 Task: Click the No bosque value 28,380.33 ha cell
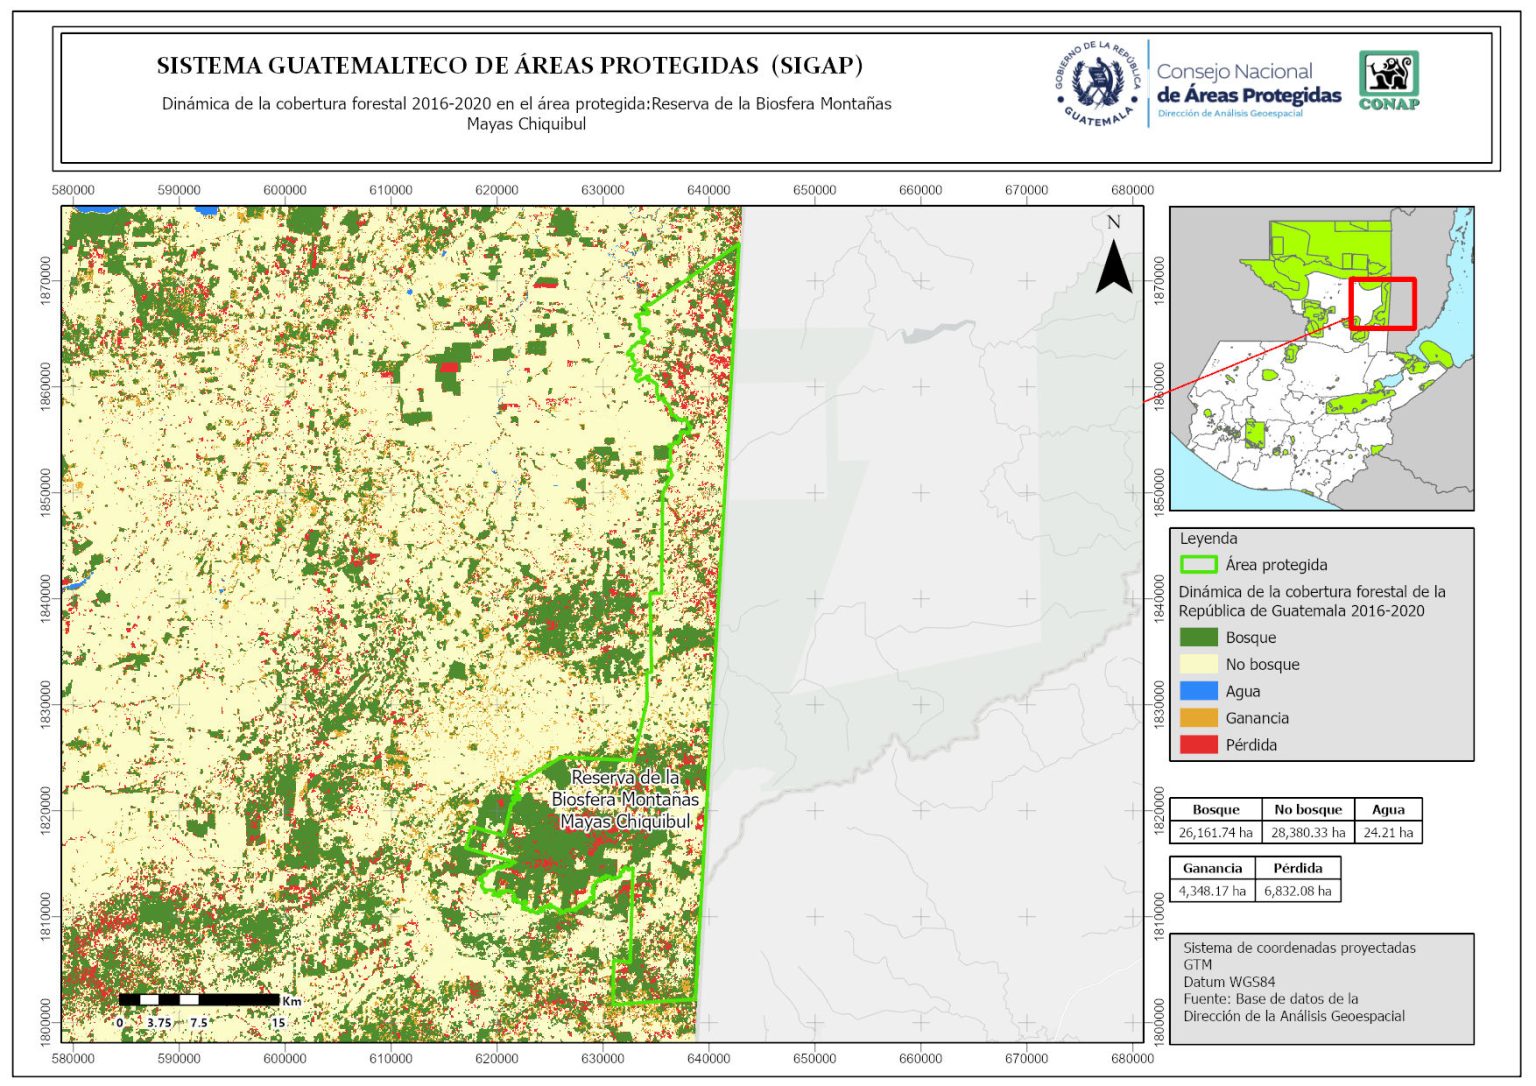1308,833
